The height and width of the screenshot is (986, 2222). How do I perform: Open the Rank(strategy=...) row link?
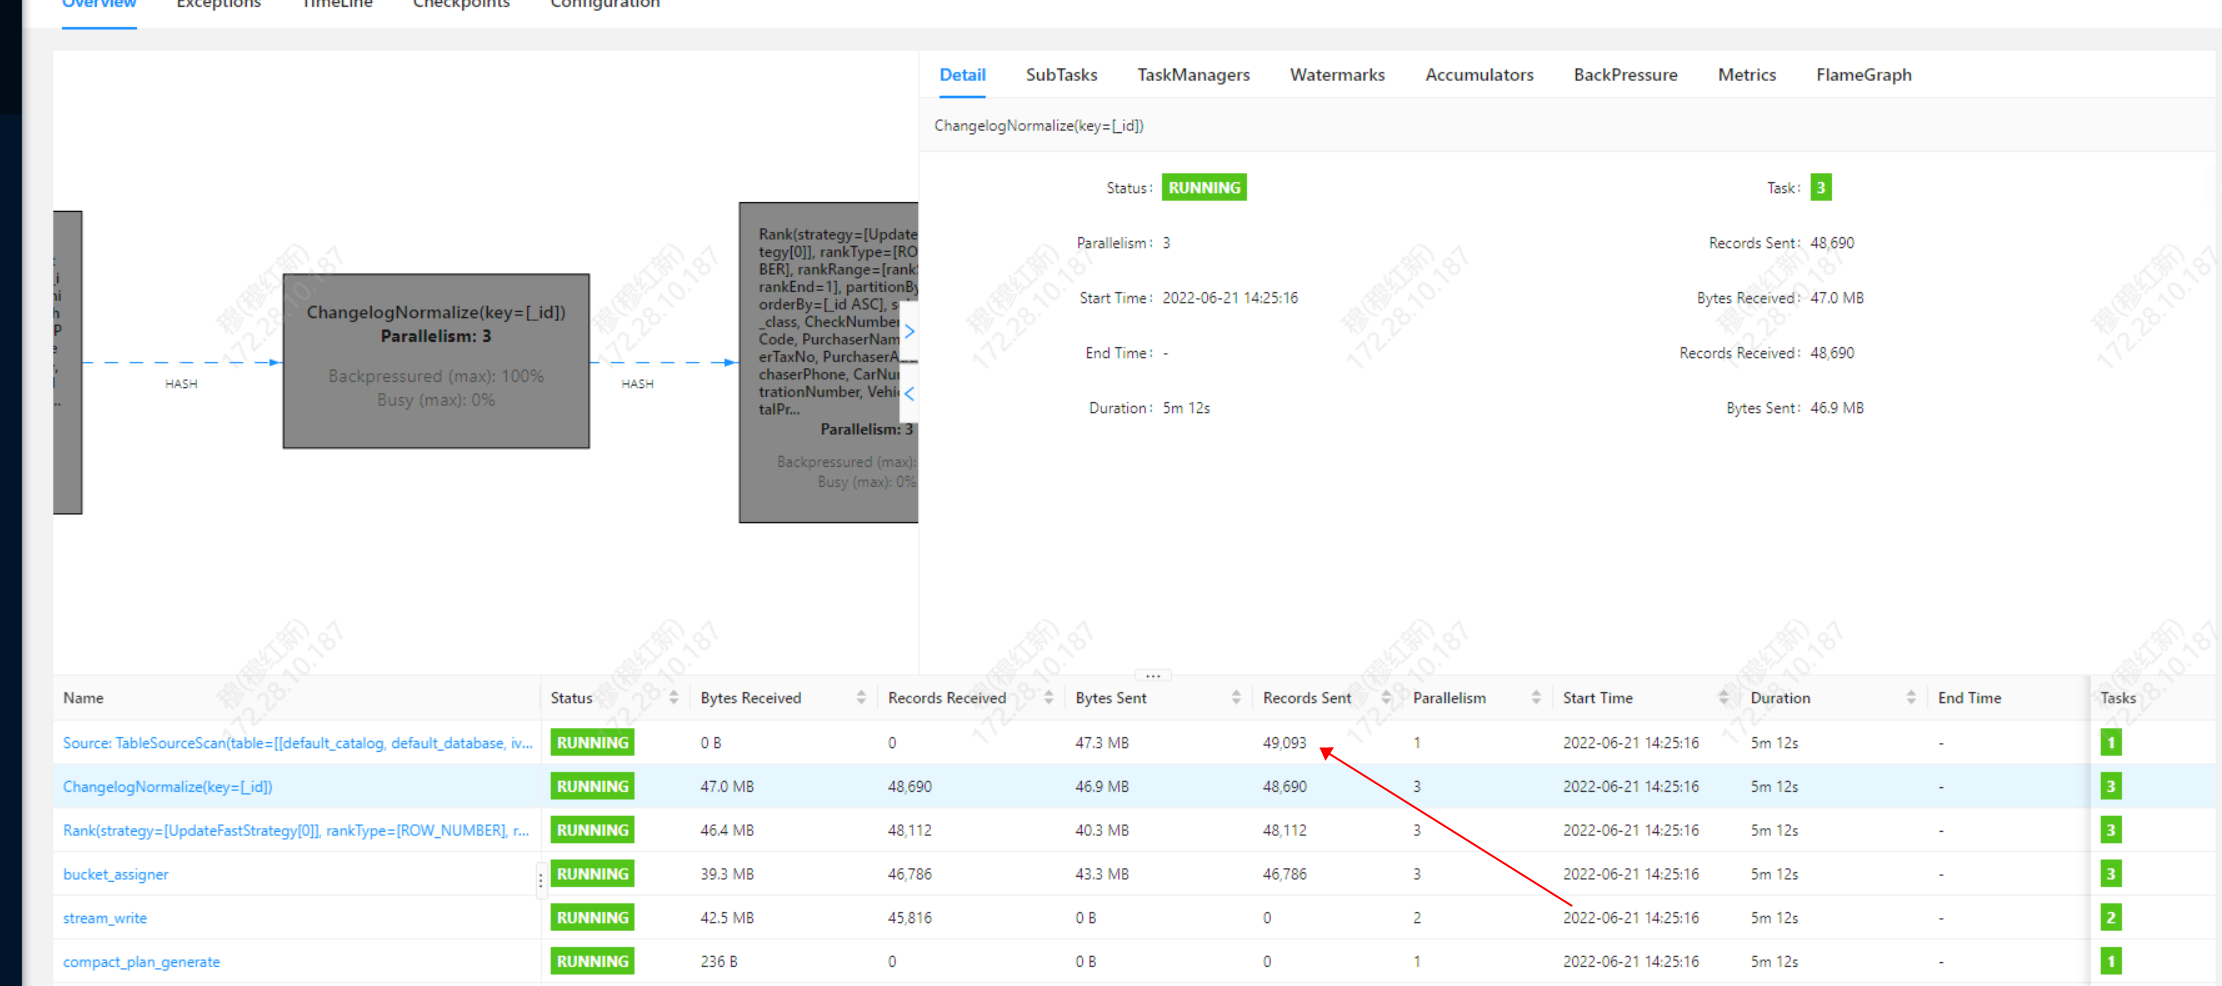296,831
